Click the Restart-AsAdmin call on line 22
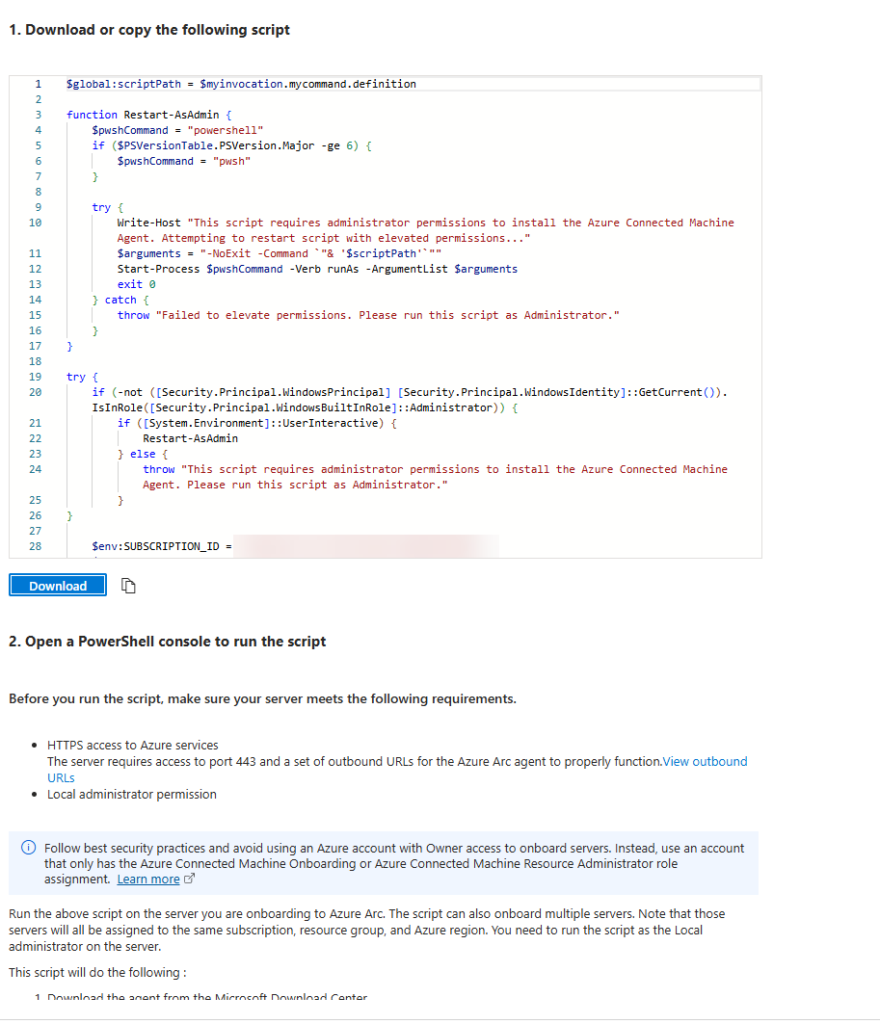This screenshot has width=880, height=1024. (190, 439)
